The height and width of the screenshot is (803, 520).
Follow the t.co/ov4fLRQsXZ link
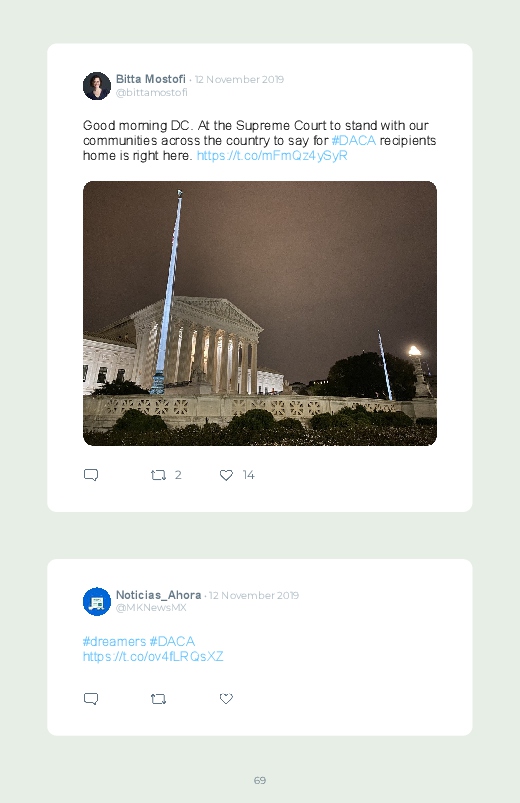pyautogui.click(x=153, y=656)
